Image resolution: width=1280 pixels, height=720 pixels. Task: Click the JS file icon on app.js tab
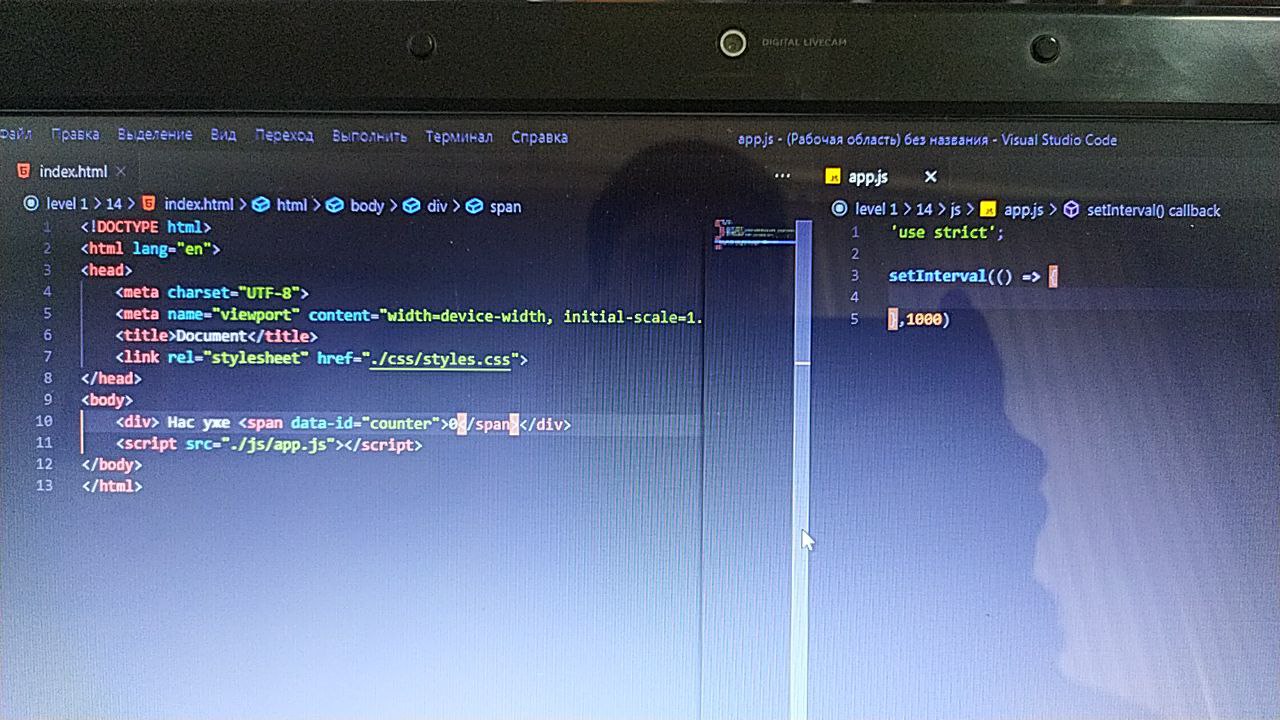click(x=832, y=177)
